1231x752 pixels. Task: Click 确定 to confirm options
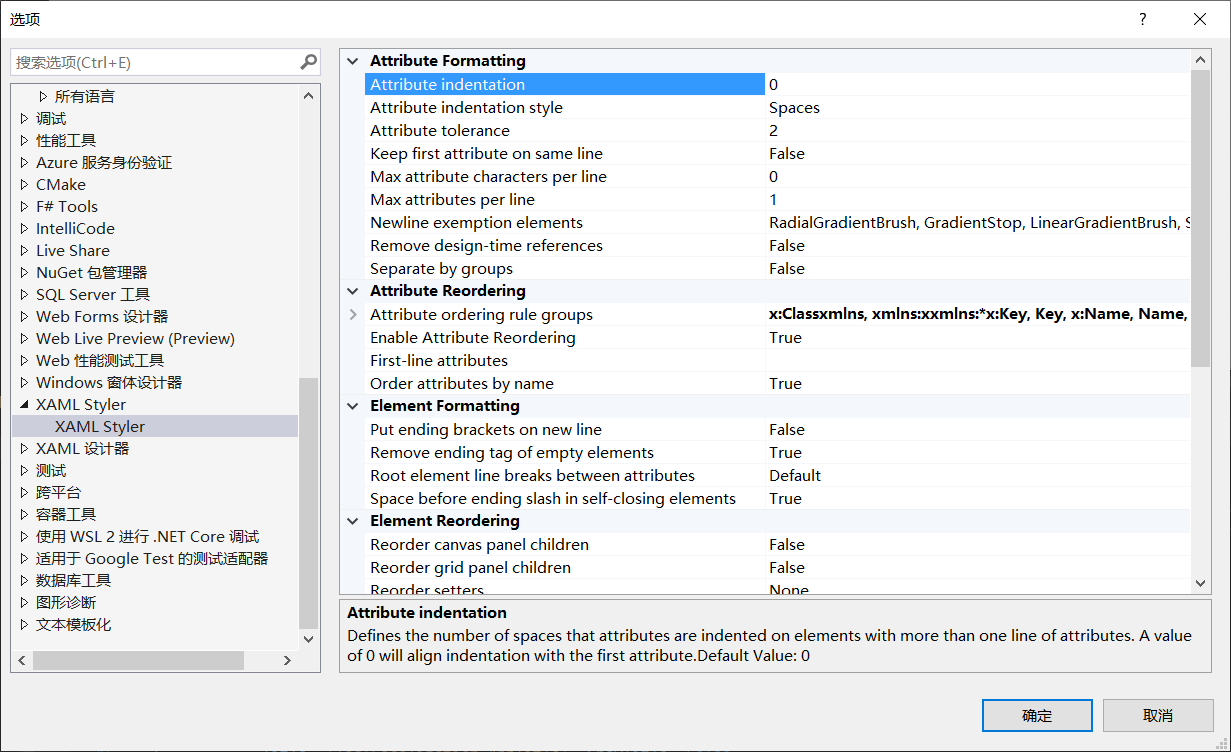pos(1037,715)
